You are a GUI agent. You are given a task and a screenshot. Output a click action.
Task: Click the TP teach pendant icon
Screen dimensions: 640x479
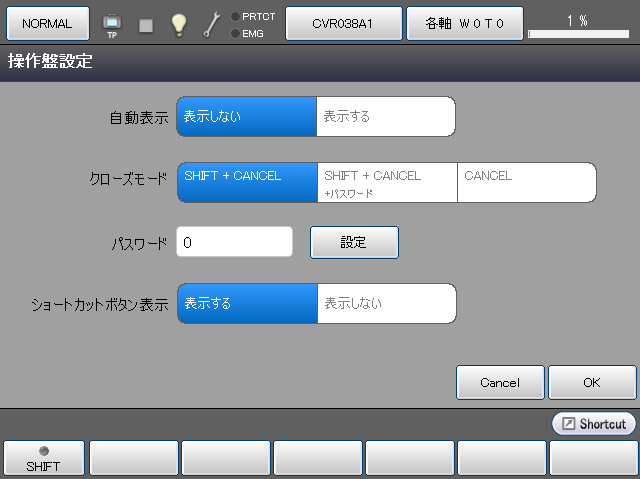click(x=112, y=24)
